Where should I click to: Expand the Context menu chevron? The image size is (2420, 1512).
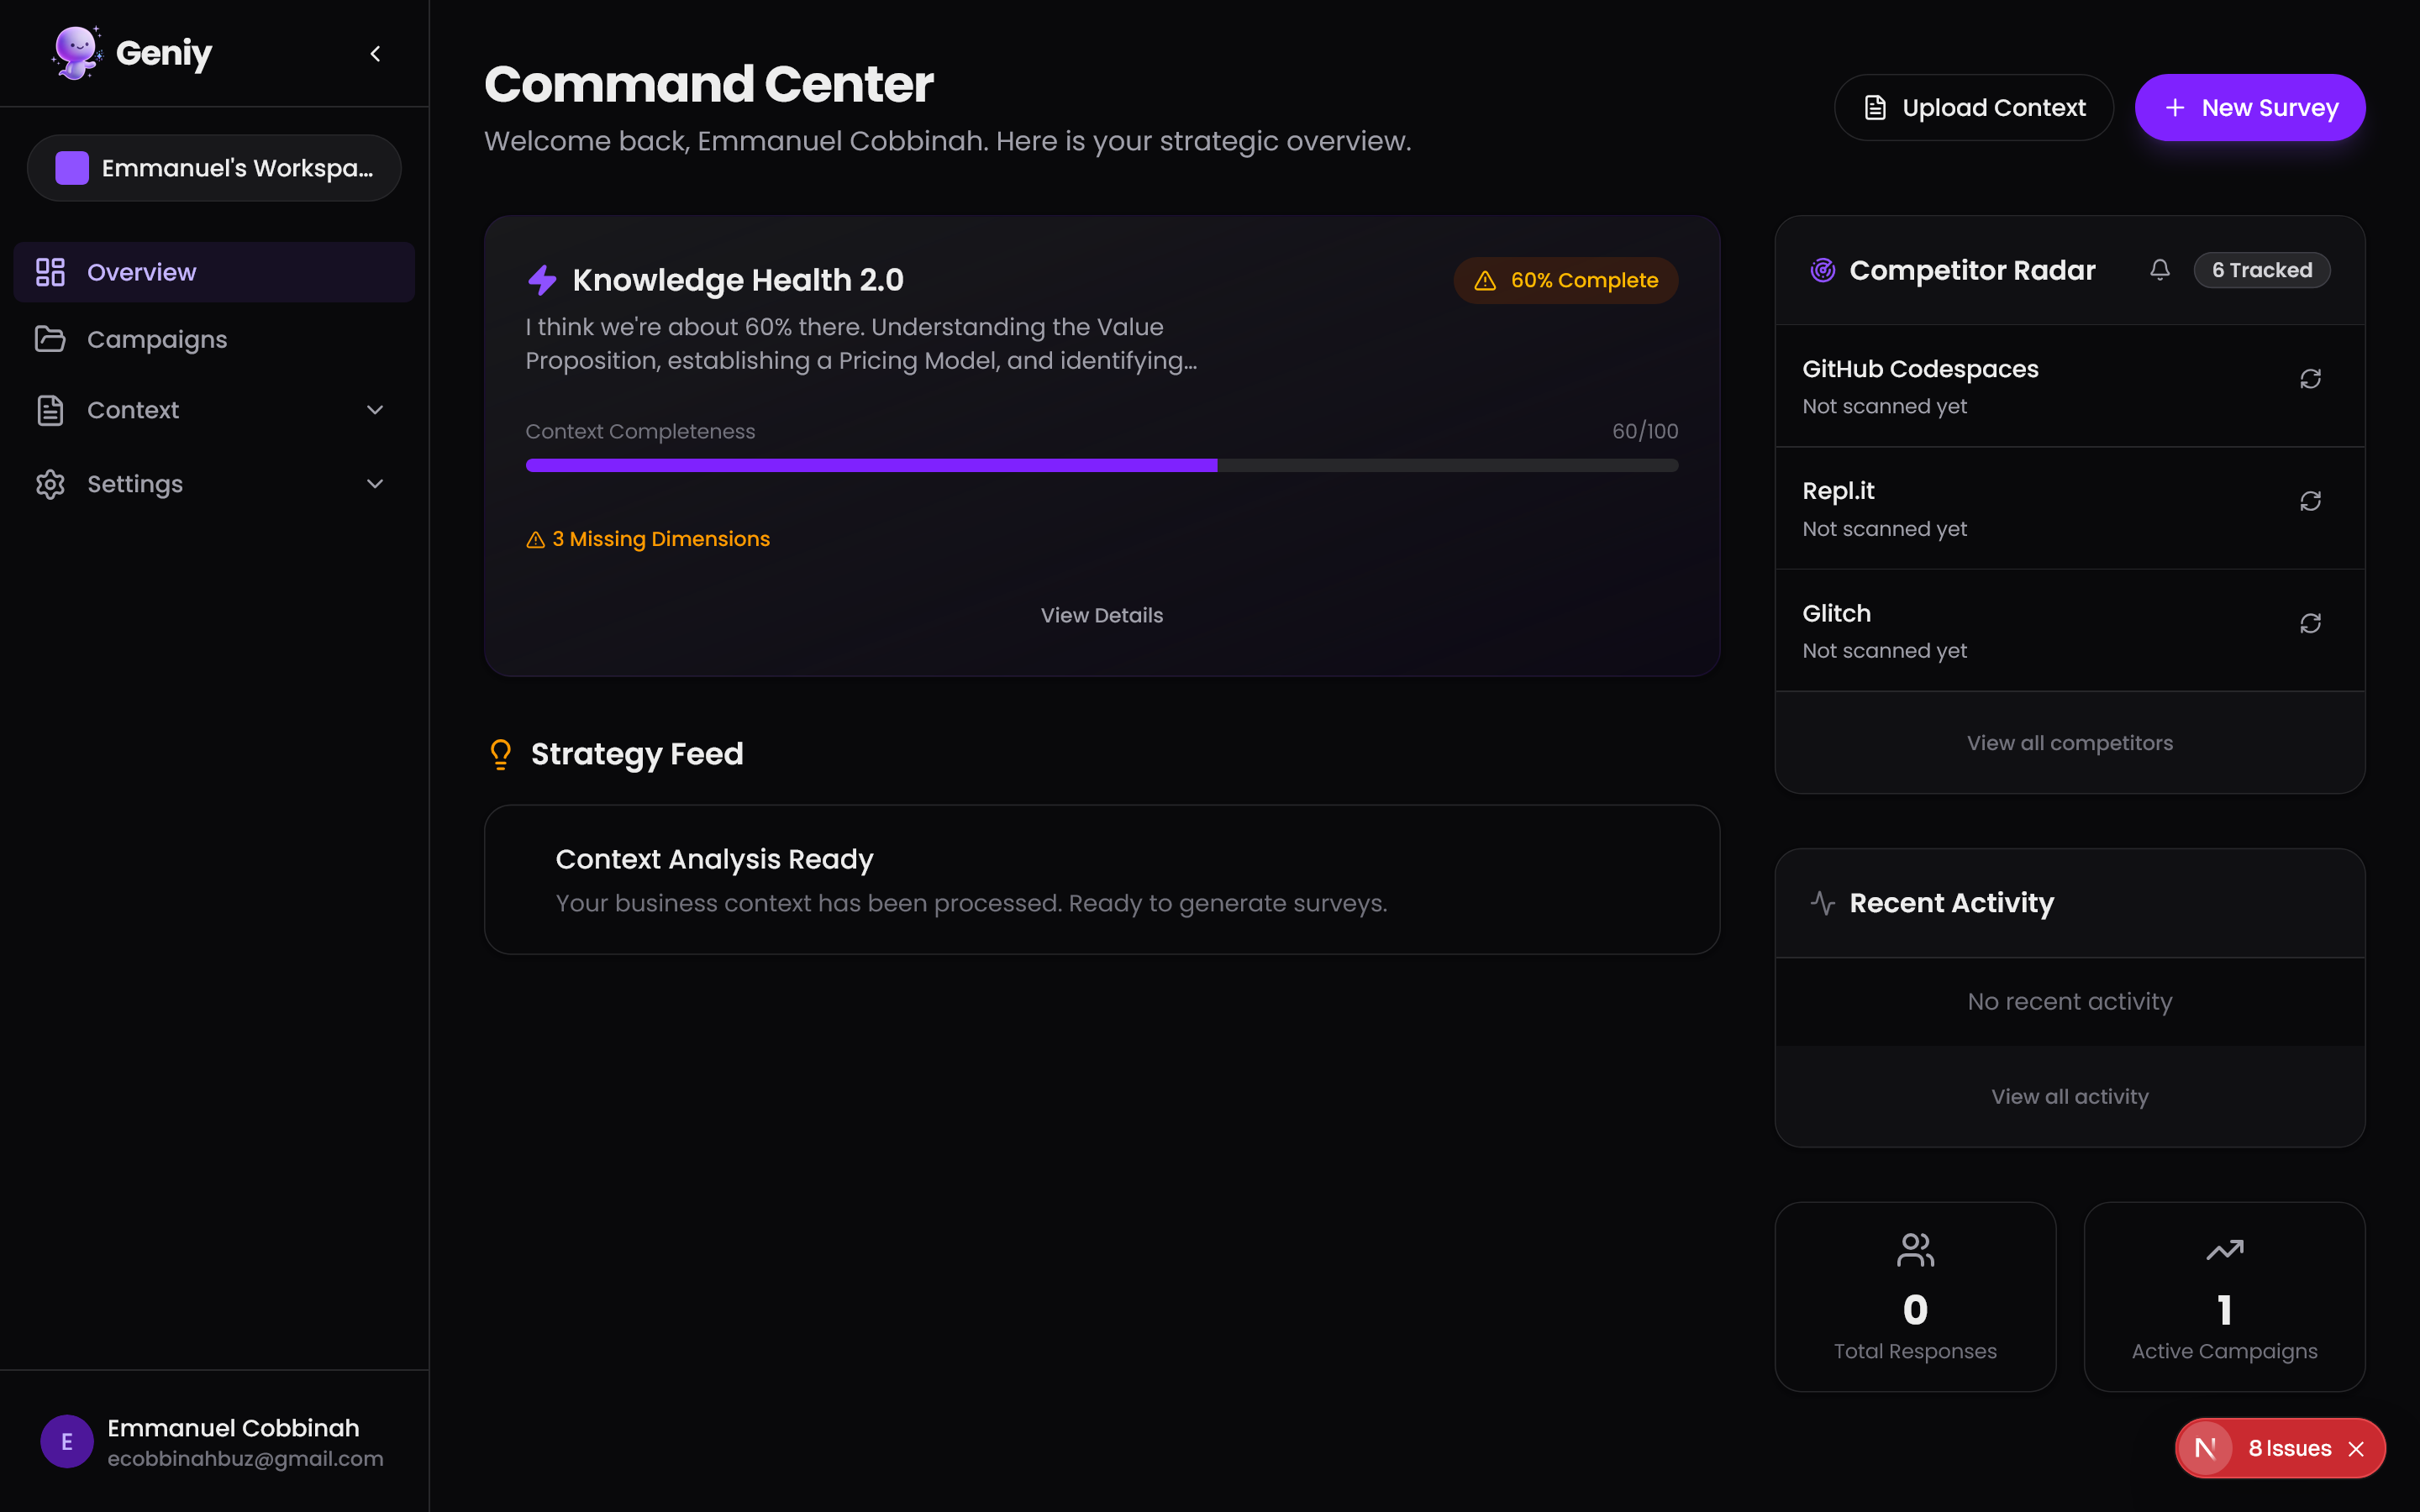375,410
